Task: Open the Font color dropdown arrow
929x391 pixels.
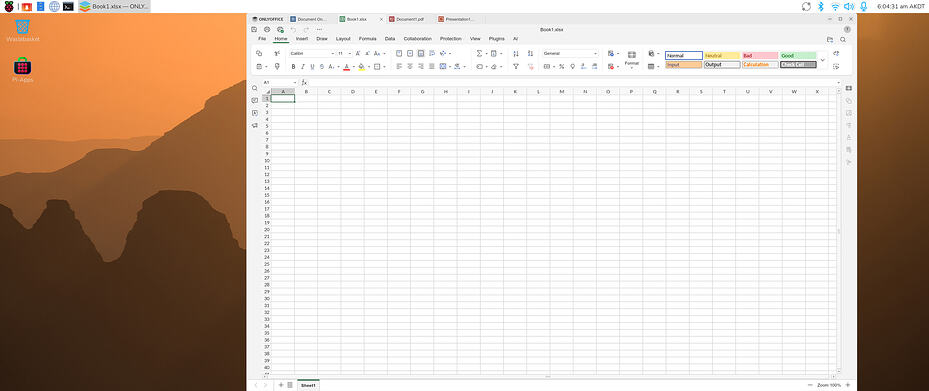Action: coord(354,66)
